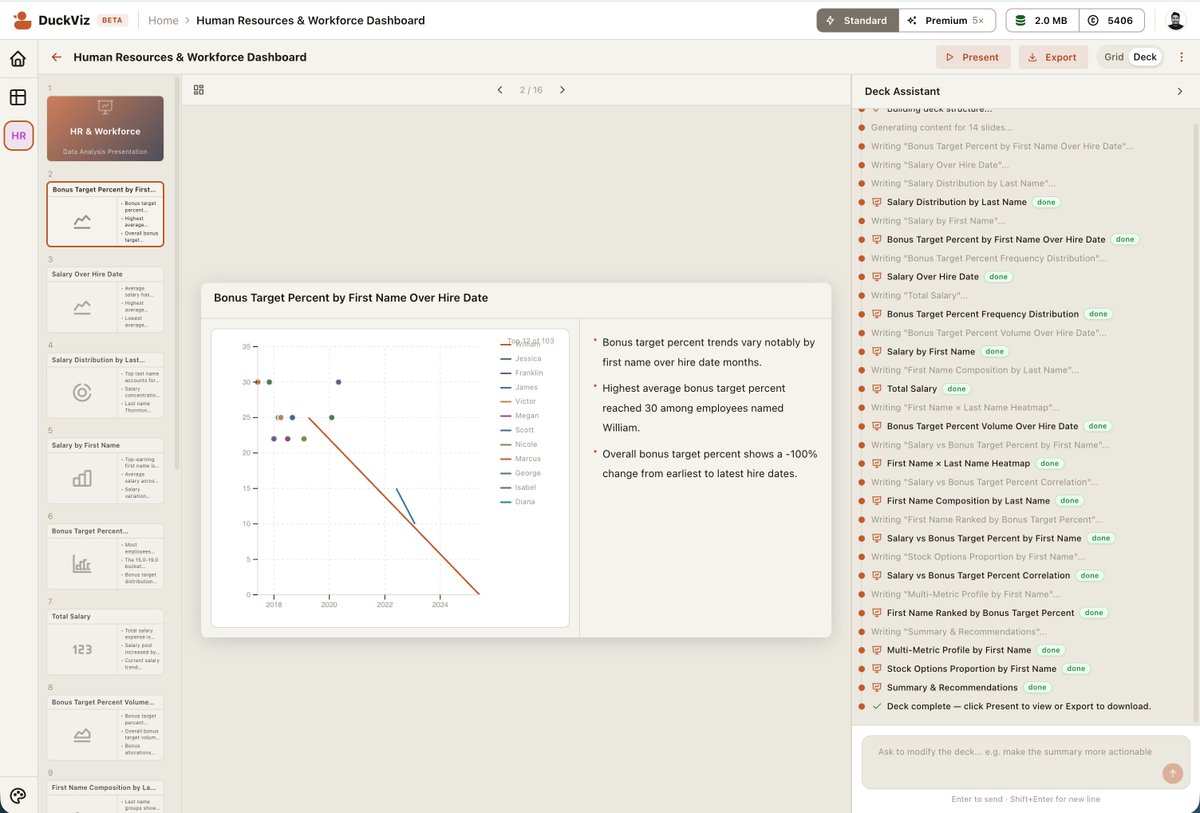
Task: Click the 'Top 12 of 103' chart label
Action: coord(530,341)
